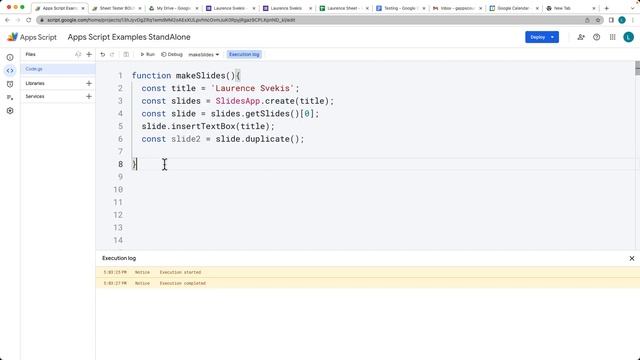Click the Apps Script Examples StandAlone project title
This screenshot has width=640, height=360.
click(x=129, y=37)
